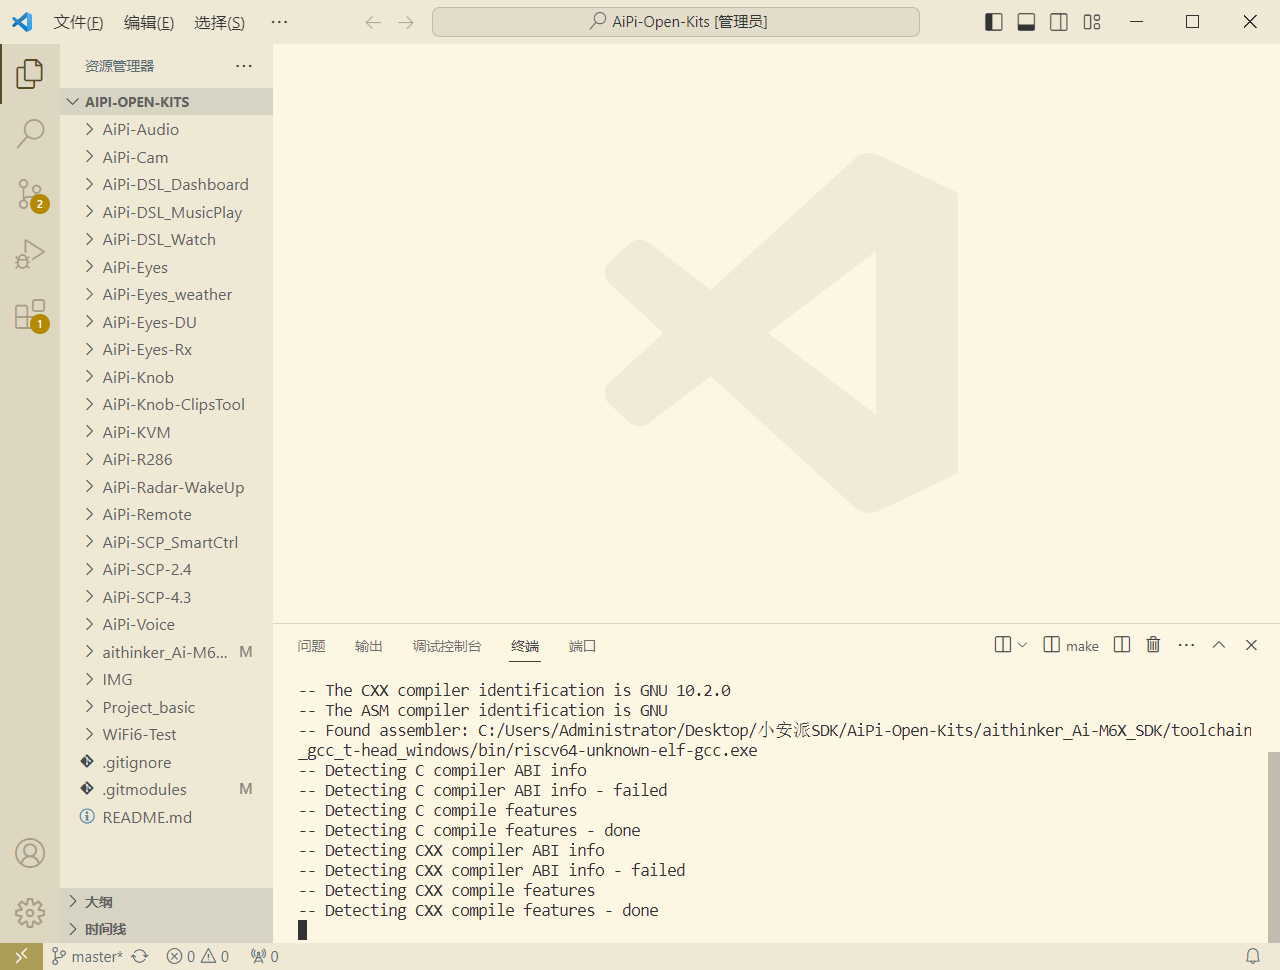
Task: Expand the AiPi-Audio folder
Action: (x=166, y=129)
